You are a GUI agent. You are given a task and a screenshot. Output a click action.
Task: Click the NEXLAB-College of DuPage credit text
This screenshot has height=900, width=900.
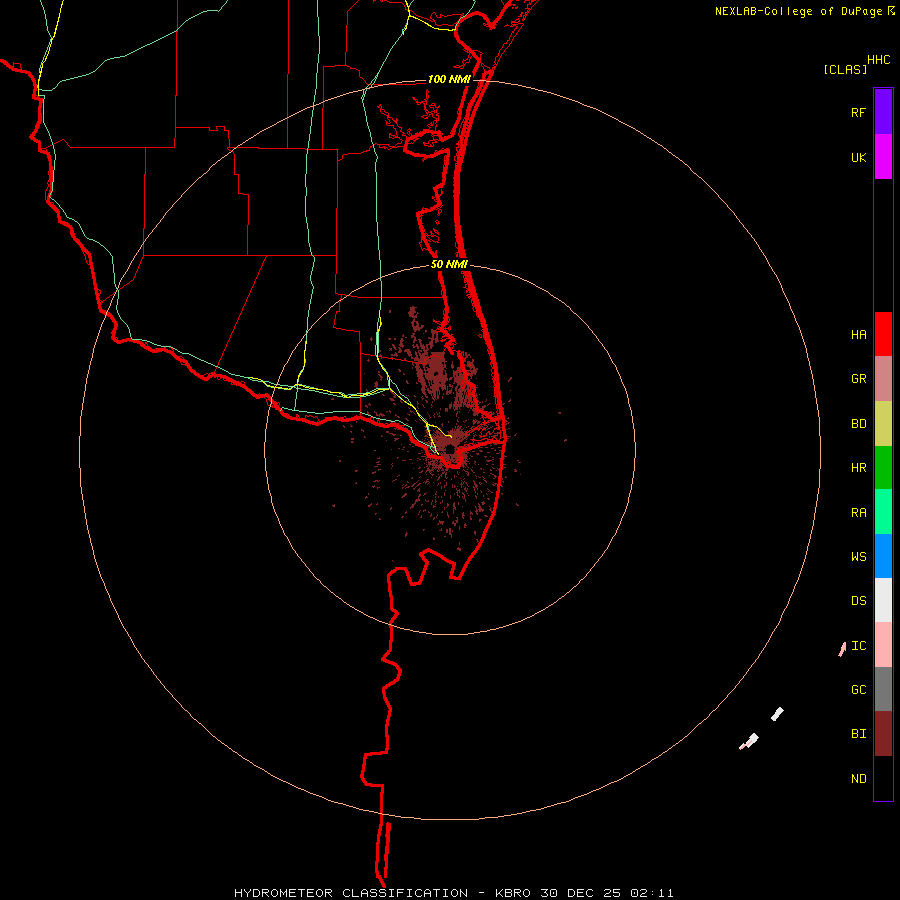[798, 11]
